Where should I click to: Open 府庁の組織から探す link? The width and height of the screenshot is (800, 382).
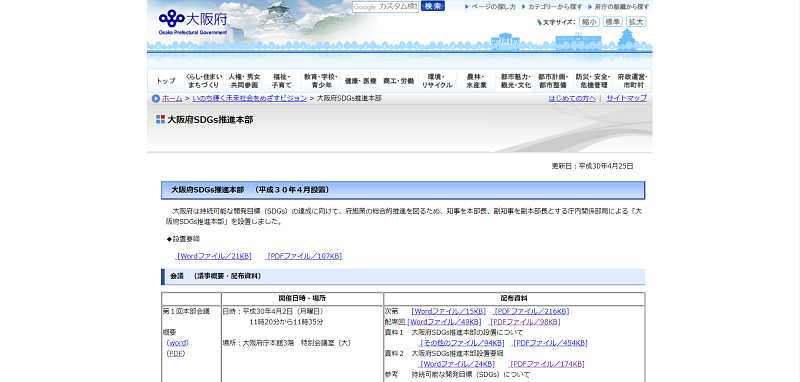622,7
